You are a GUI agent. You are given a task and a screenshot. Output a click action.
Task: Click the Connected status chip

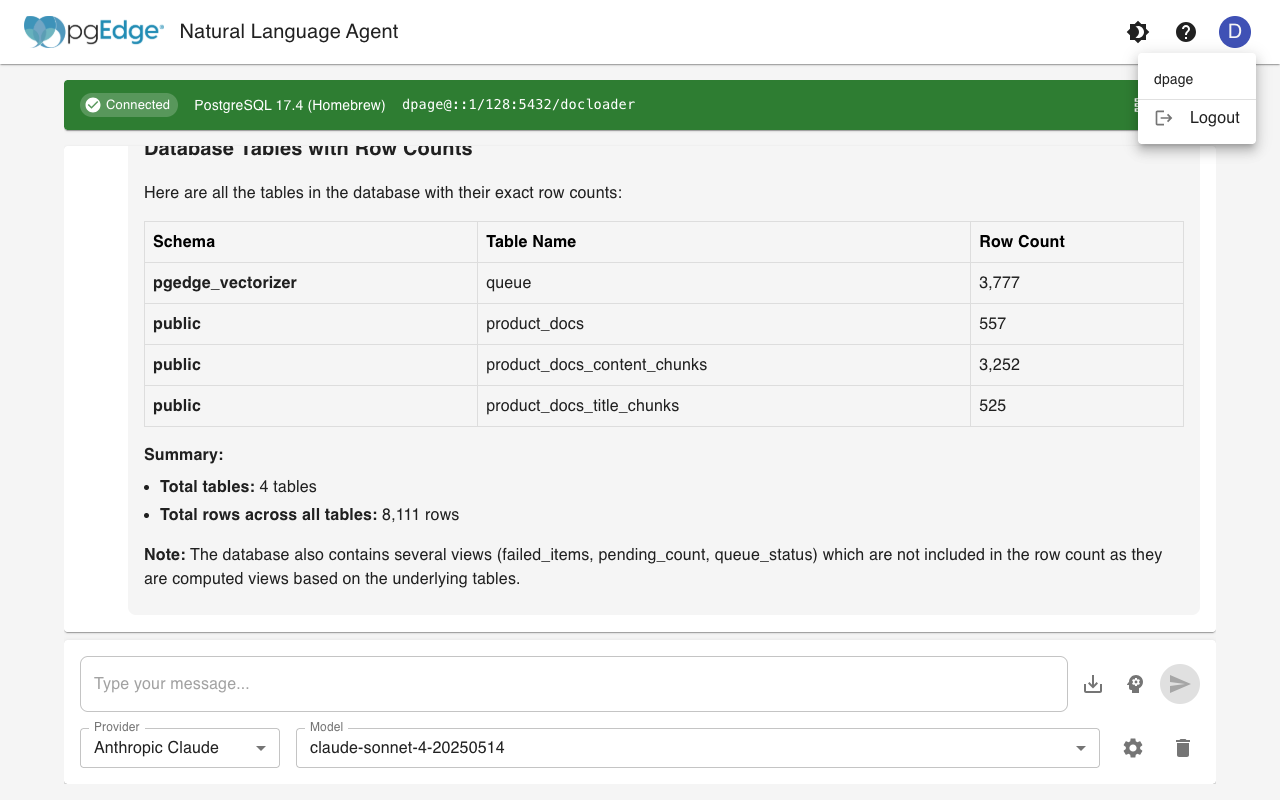click(128, 105)
